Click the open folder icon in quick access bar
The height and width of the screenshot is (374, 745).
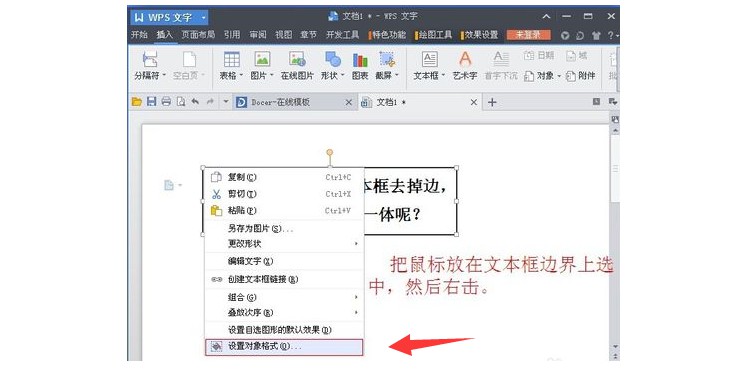tap(137, 102)
